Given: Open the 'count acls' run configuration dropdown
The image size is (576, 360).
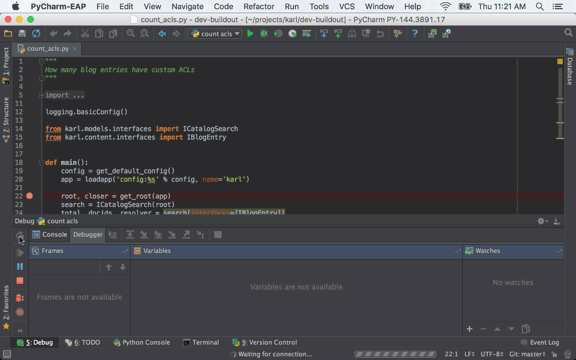Looking at the screenshot, I should (215, 34).
